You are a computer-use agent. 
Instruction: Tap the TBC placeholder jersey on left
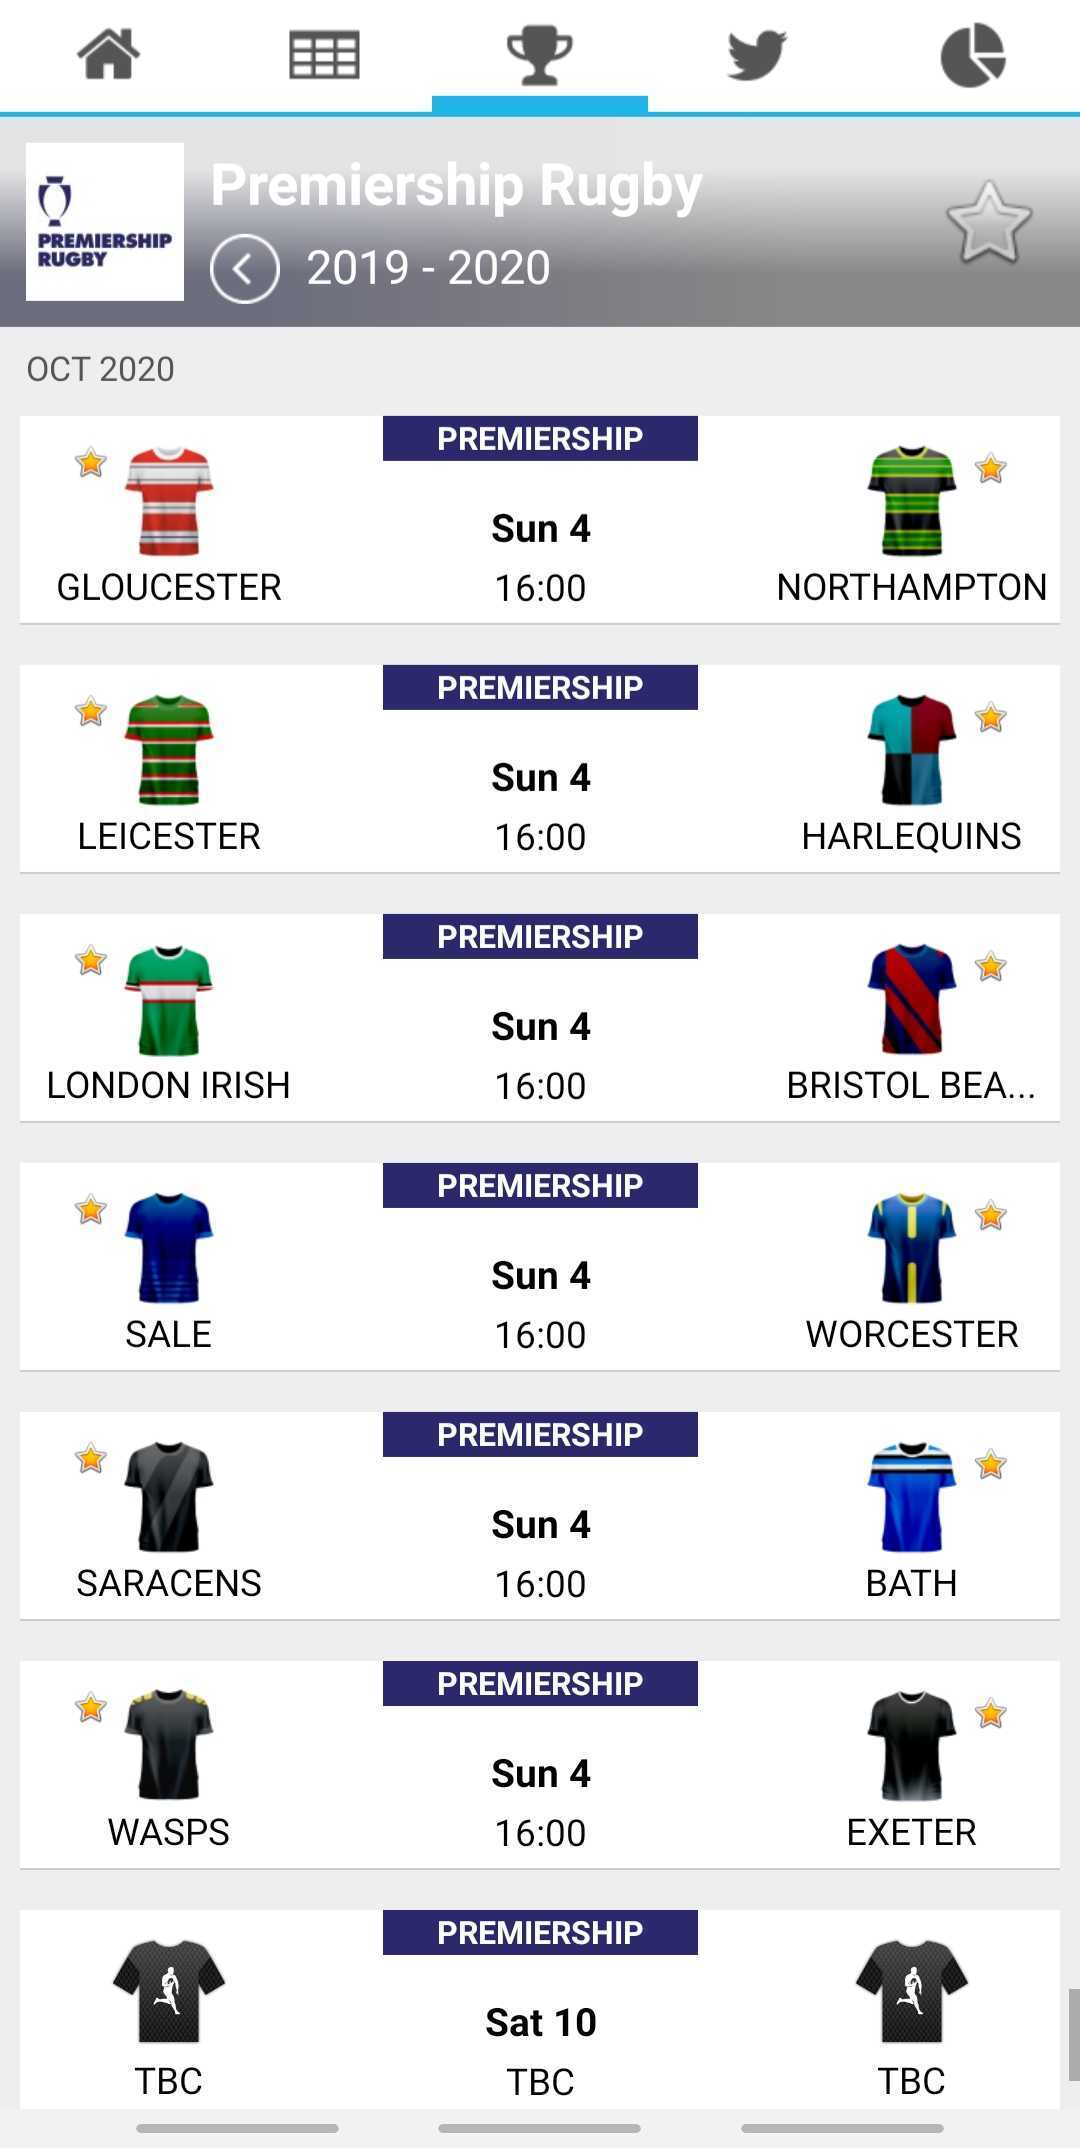pos(168,1992)
